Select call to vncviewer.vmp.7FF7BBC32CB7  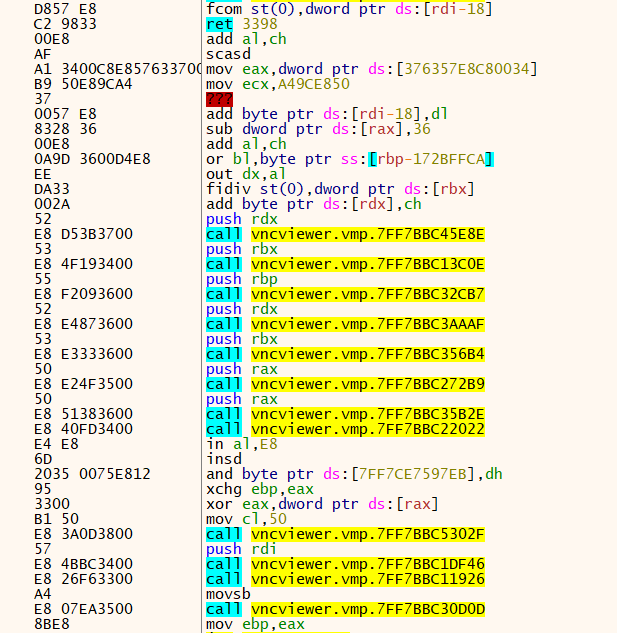pos(345,294)
